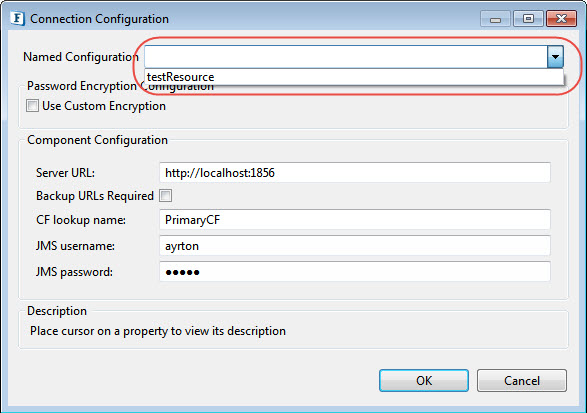
Task: Select the JMS password field
Action: 355,272
